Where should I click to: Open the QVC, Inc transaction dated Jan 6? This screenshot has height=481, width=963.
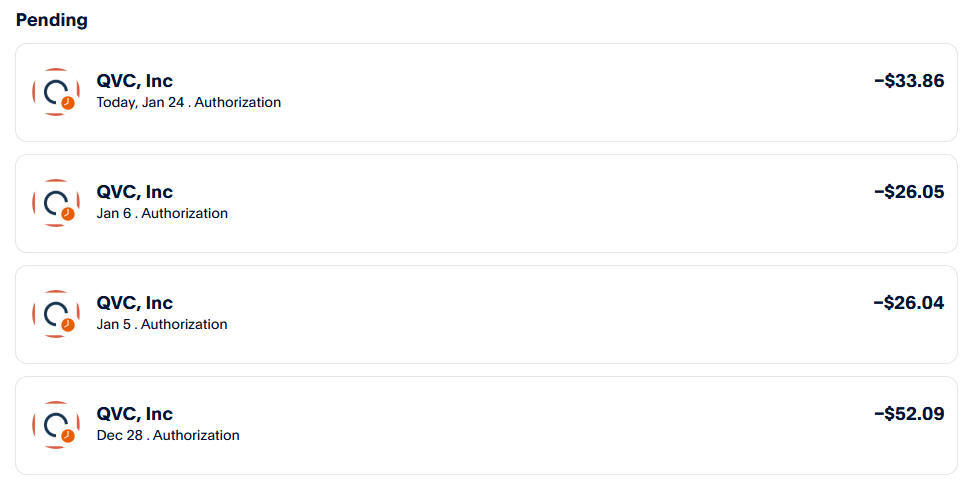[x=135, y=192]
